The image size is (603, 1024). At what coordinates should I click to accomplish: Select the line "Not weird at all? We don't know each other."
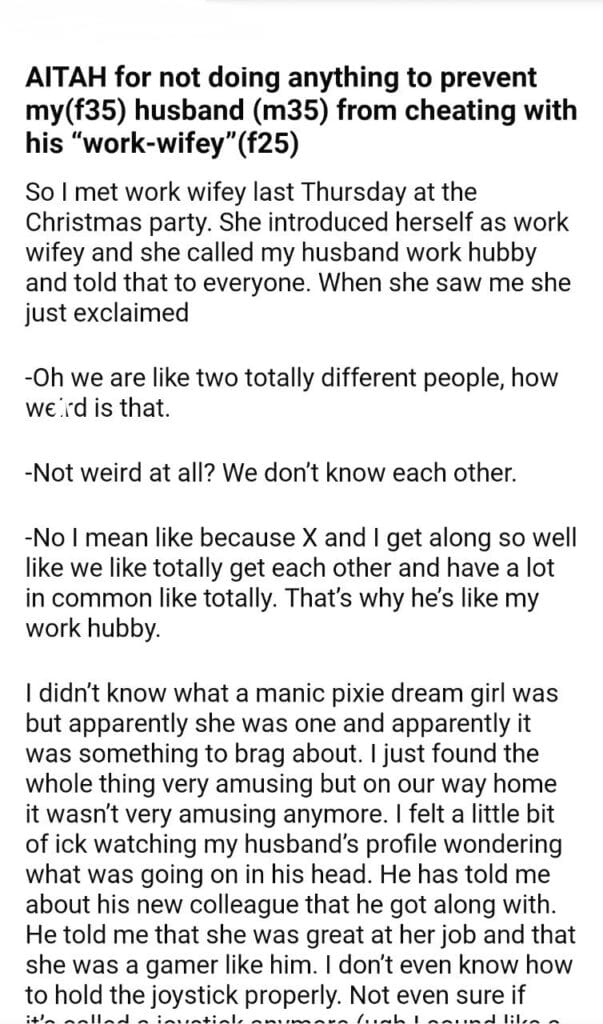270,473
